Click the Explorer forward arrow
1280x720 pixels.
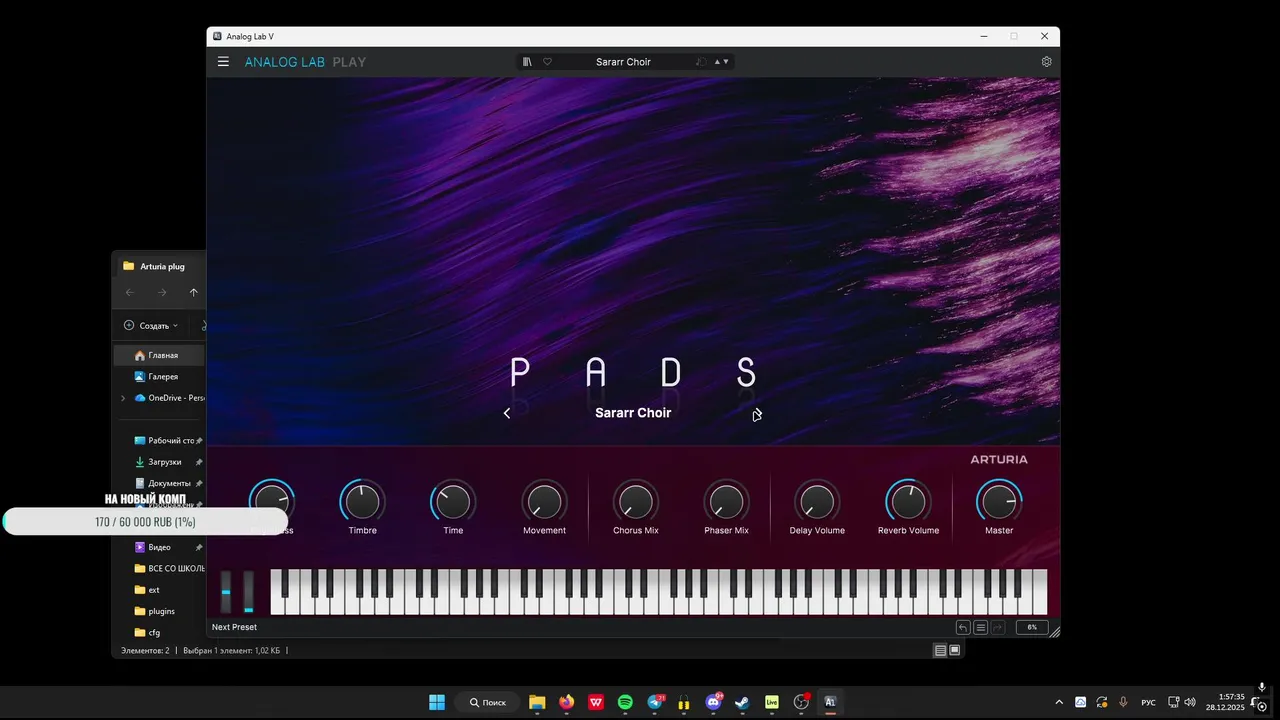pyautogui.click(x=161, y=292)
